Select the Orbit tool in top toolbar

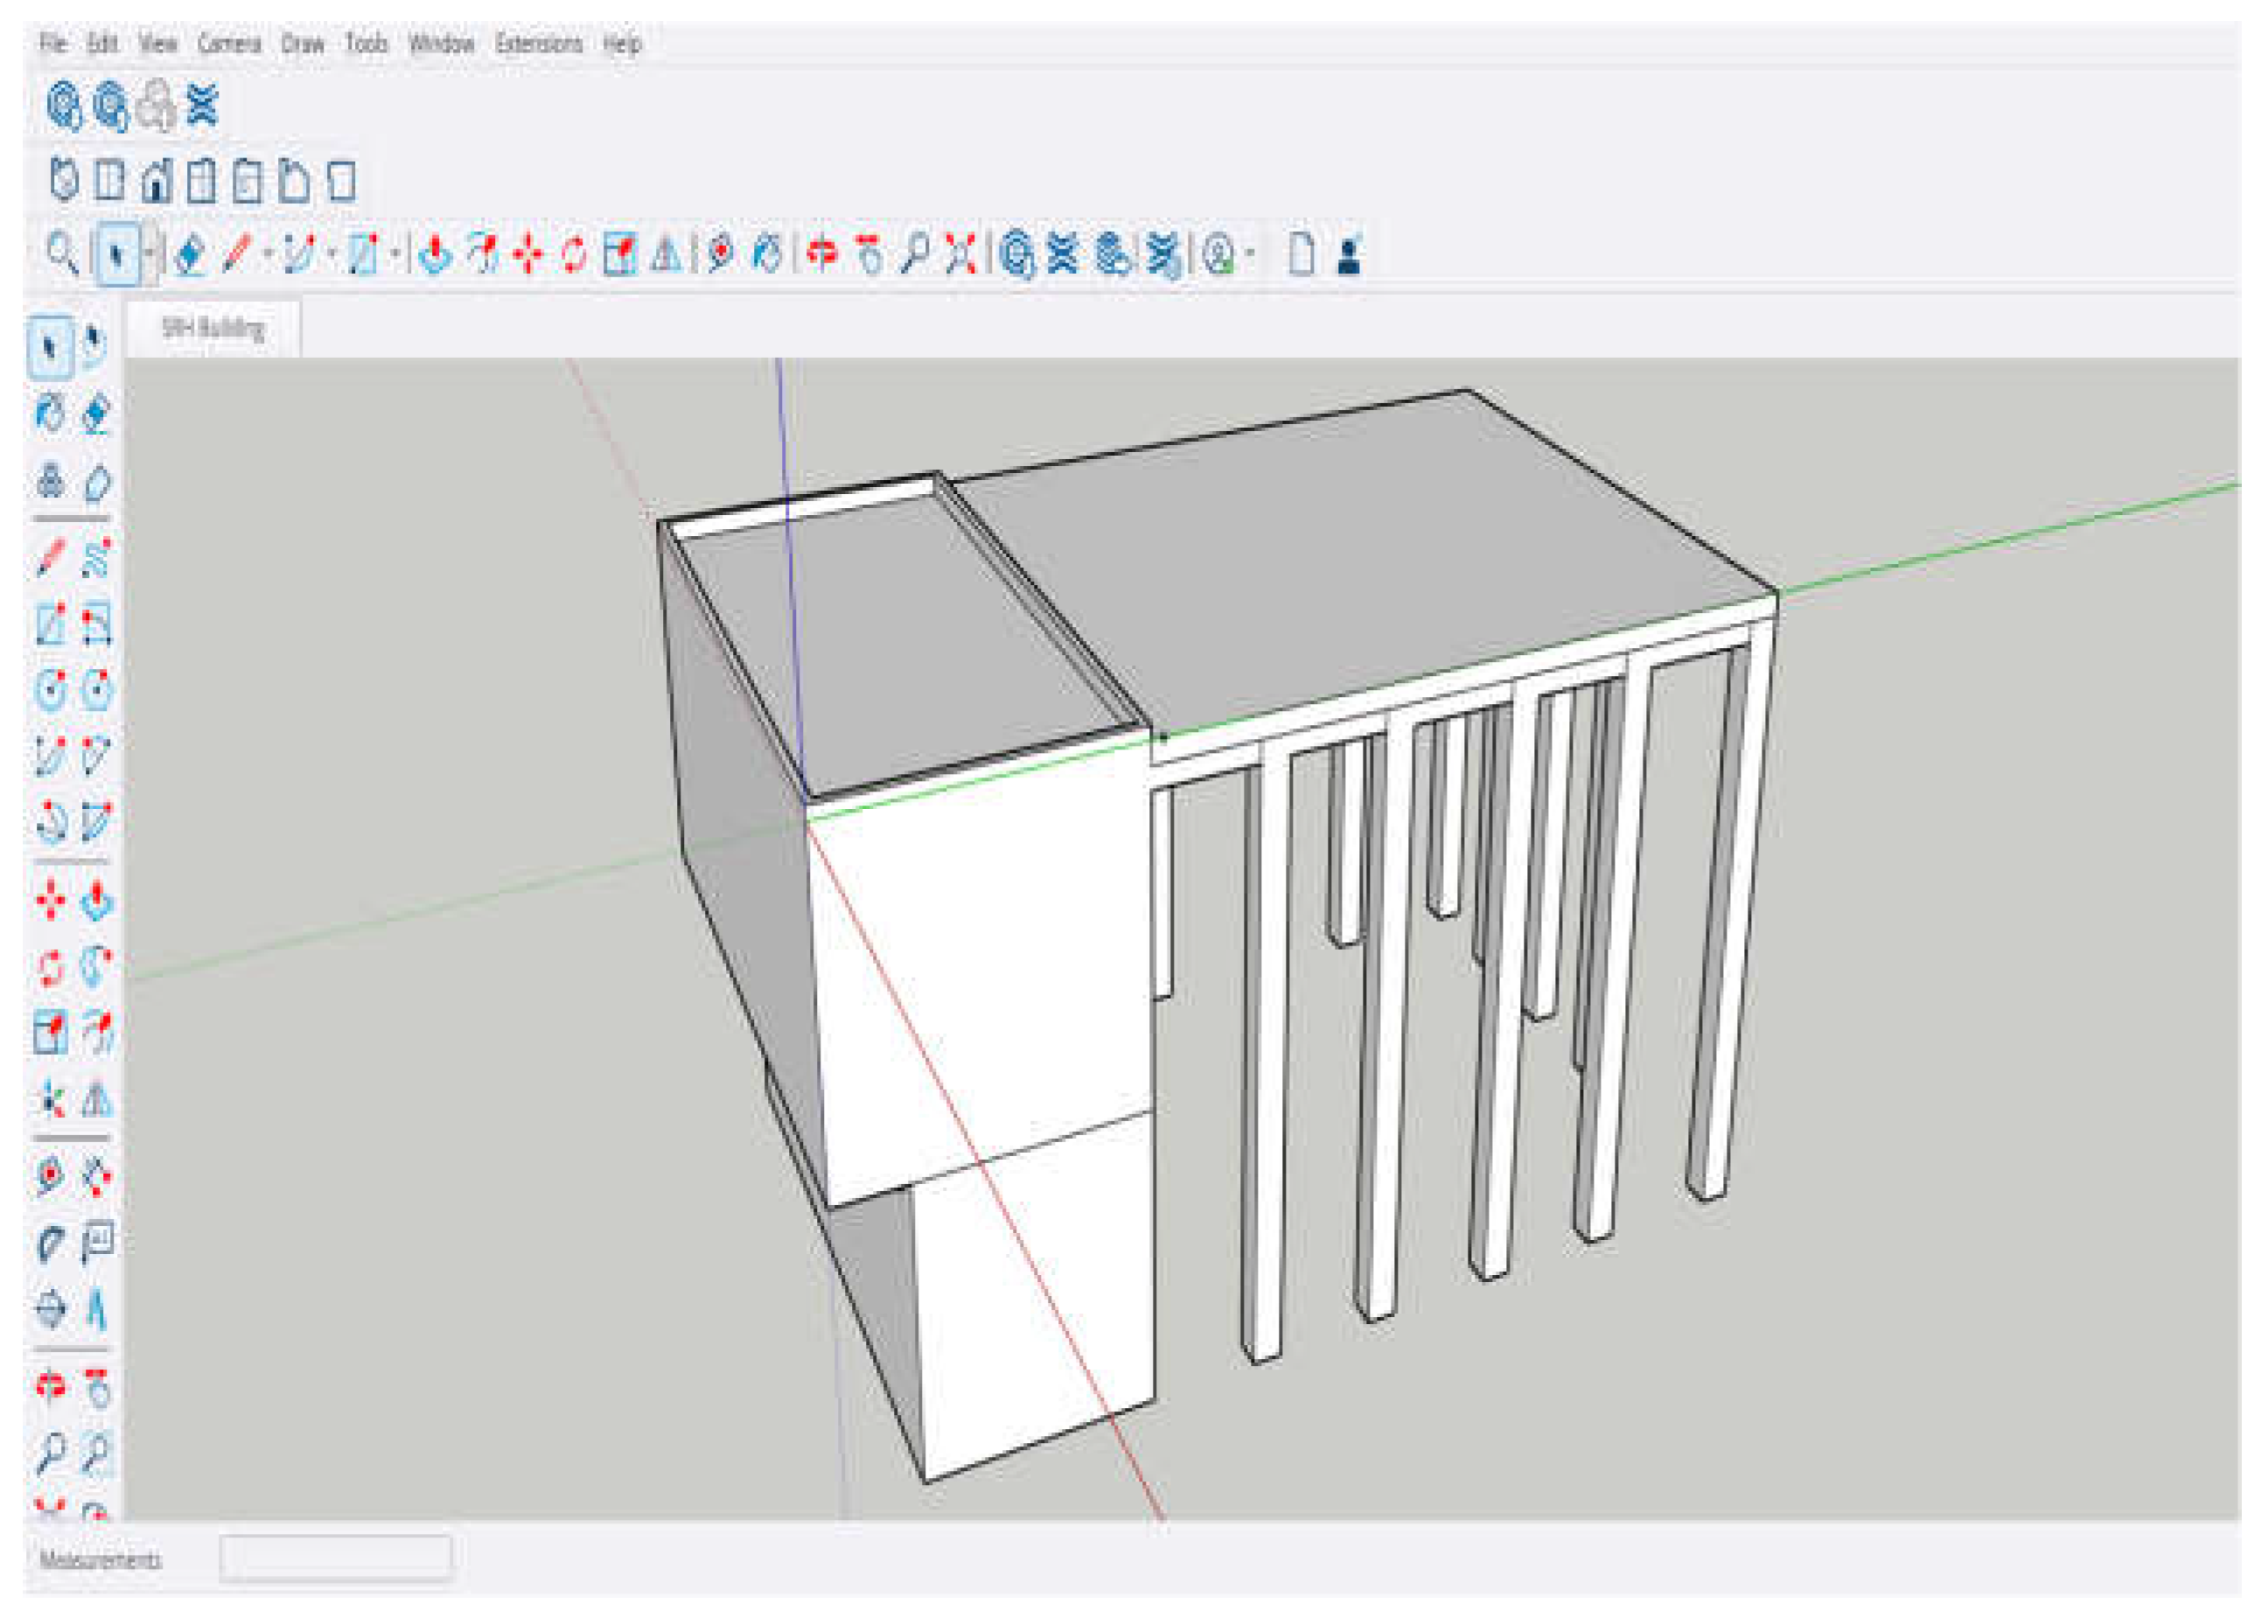click(x=821, y=254)
